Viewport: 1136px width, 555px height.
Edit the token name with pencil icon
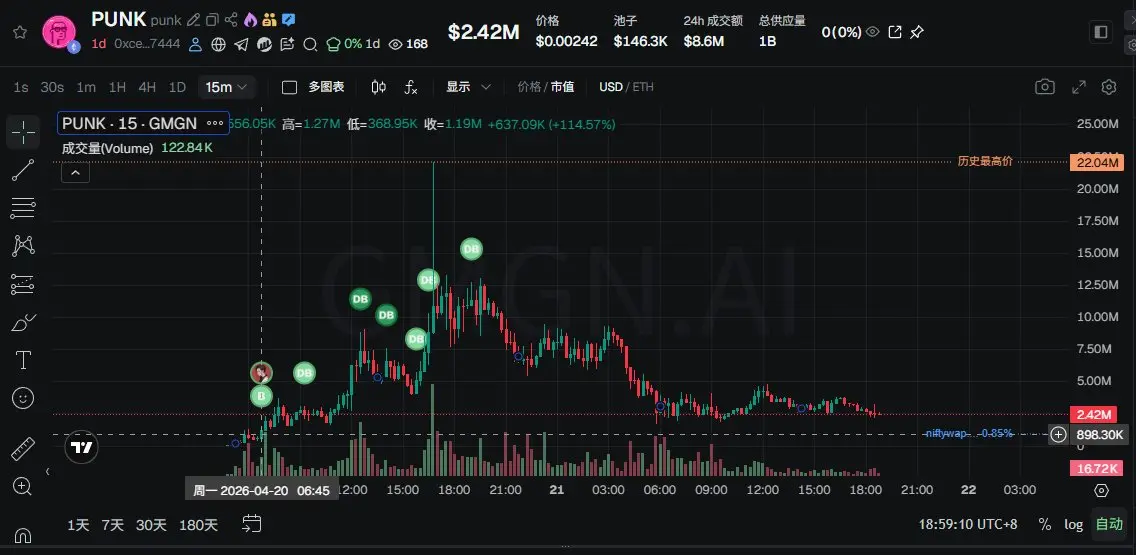pyautogui.click(x=193, y=20)
